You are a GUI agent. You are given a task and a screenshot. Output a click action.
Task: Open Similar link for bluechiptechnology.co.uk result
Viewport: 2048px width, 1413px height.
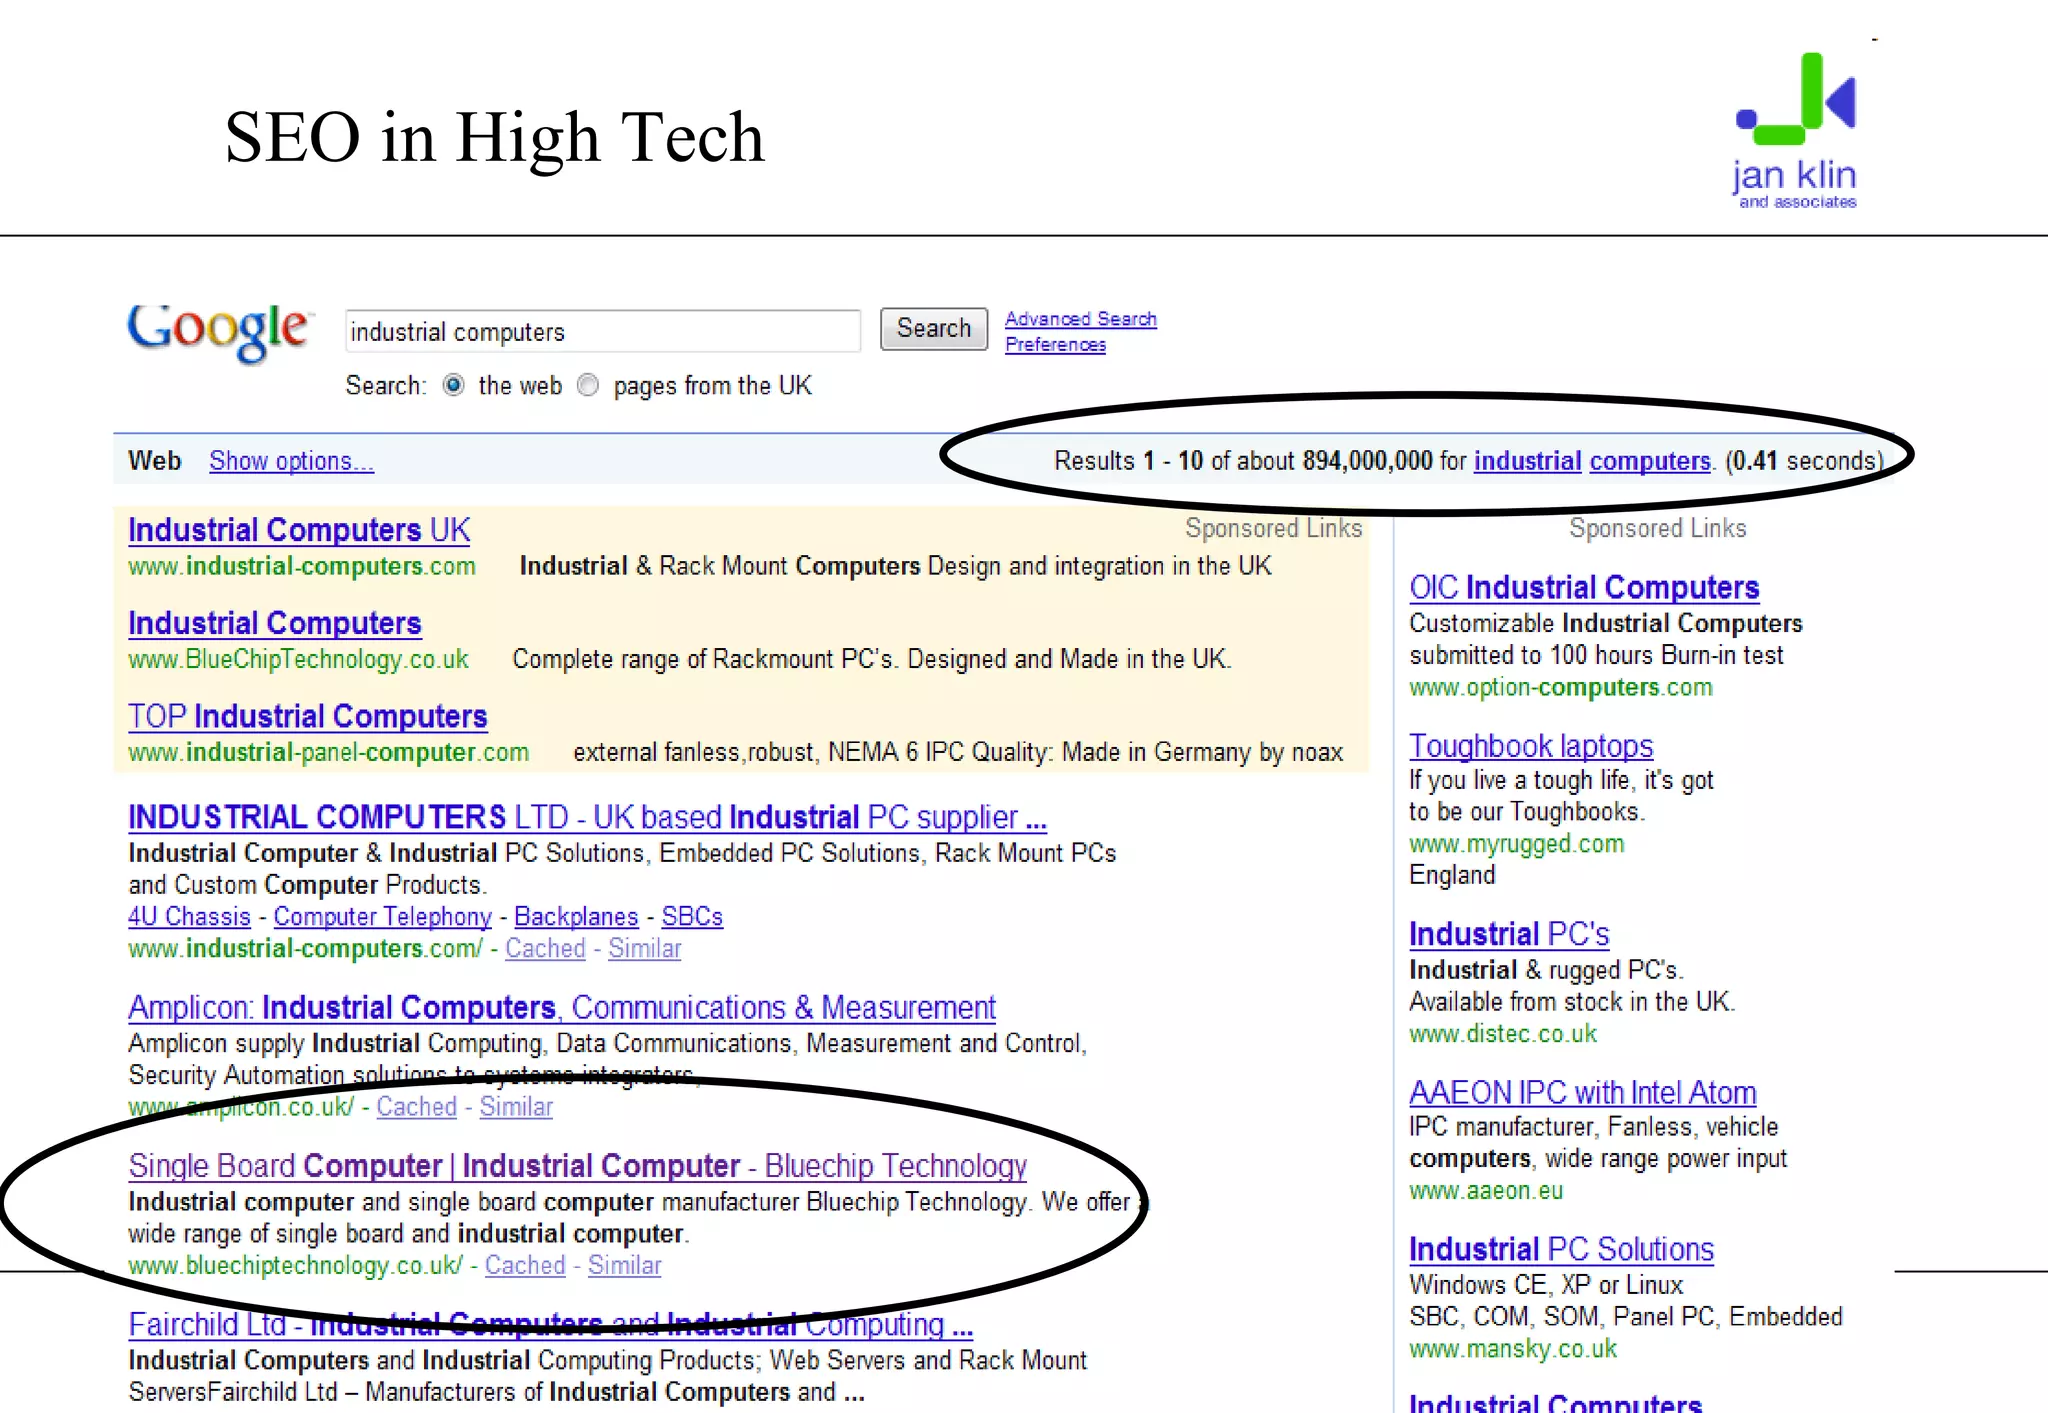click(625, 1266)
